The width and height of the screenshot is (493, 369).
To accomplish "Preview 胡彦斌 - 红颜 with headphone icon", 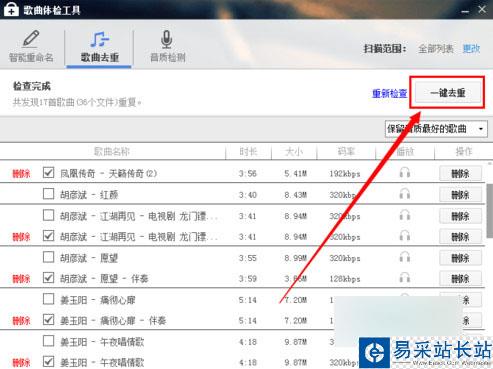I will [405, 194].
